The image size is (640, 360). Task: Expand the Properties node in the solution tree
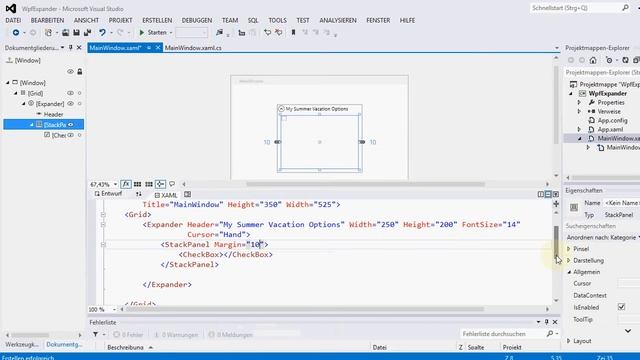pyautogui.click(x=579, y=102)
